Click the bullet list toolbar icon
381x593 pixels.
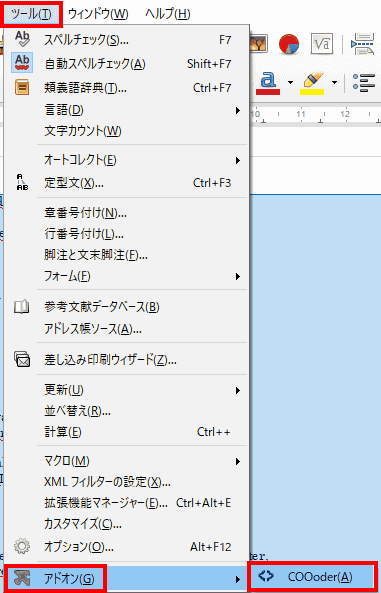tap(363, 83)
